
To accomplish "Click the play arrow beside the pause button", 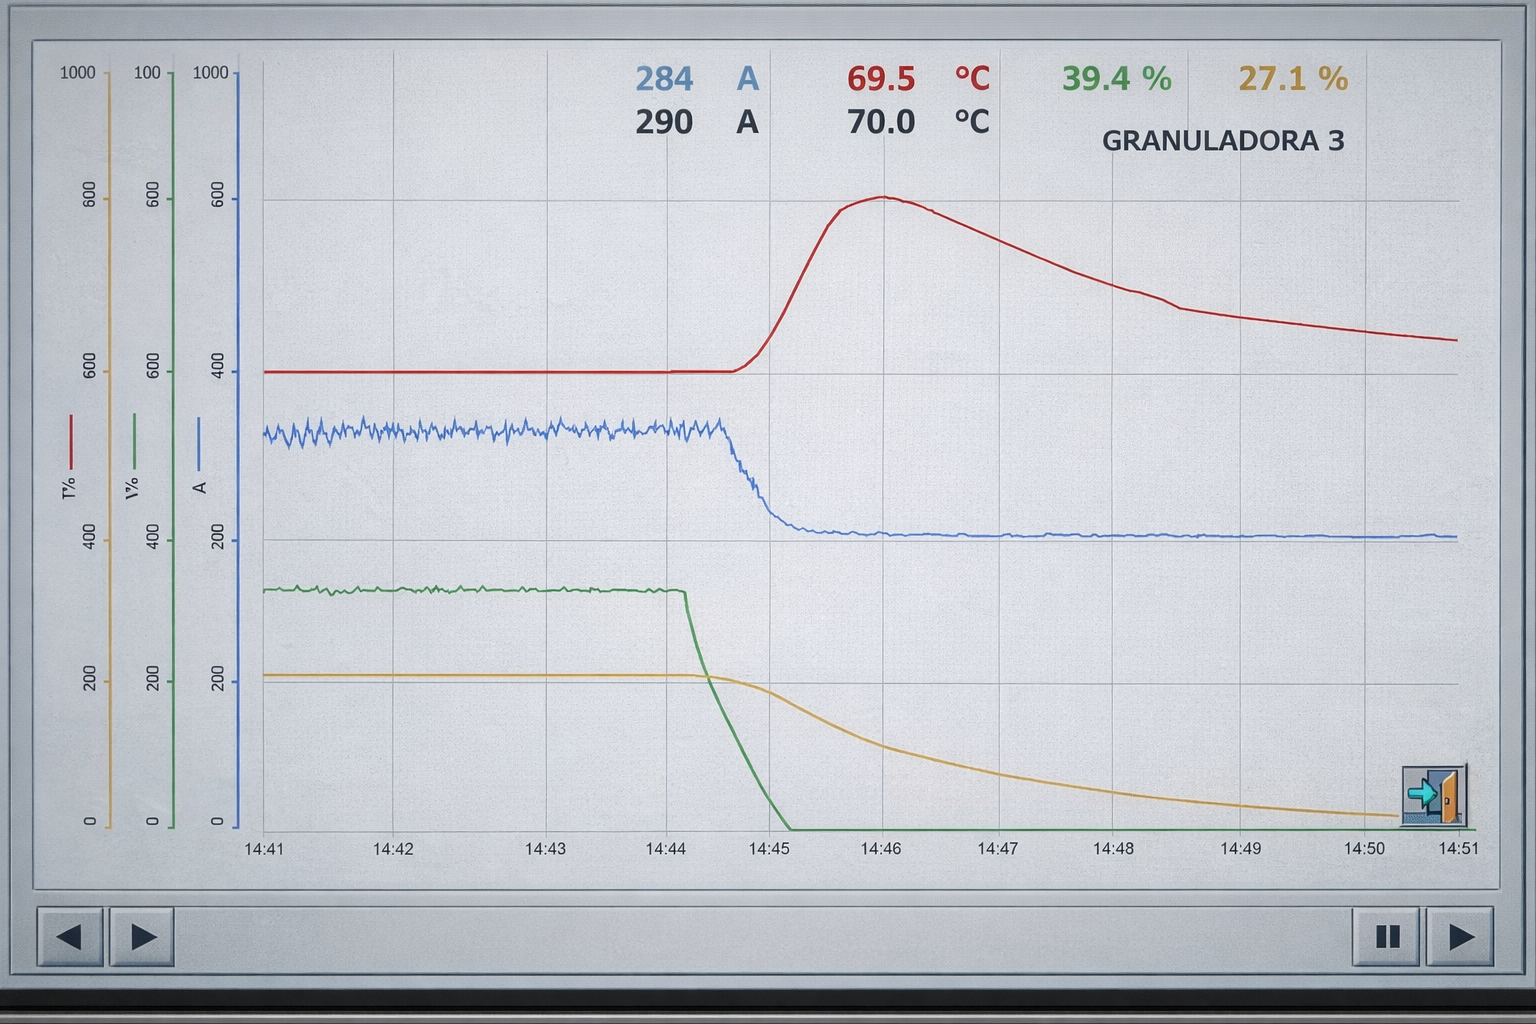I will pos(1460,937).
